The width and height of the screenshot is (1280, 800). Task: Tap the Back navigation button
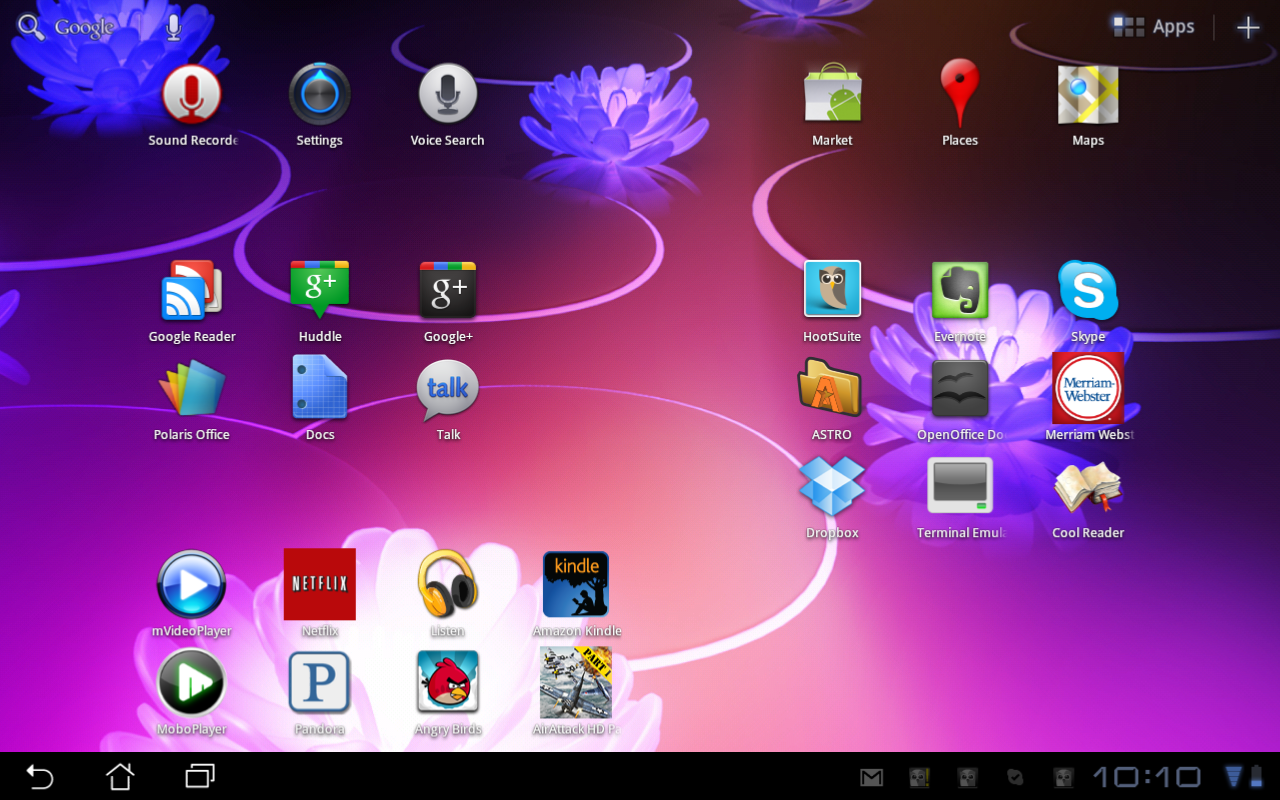click(x=40, y=776)
